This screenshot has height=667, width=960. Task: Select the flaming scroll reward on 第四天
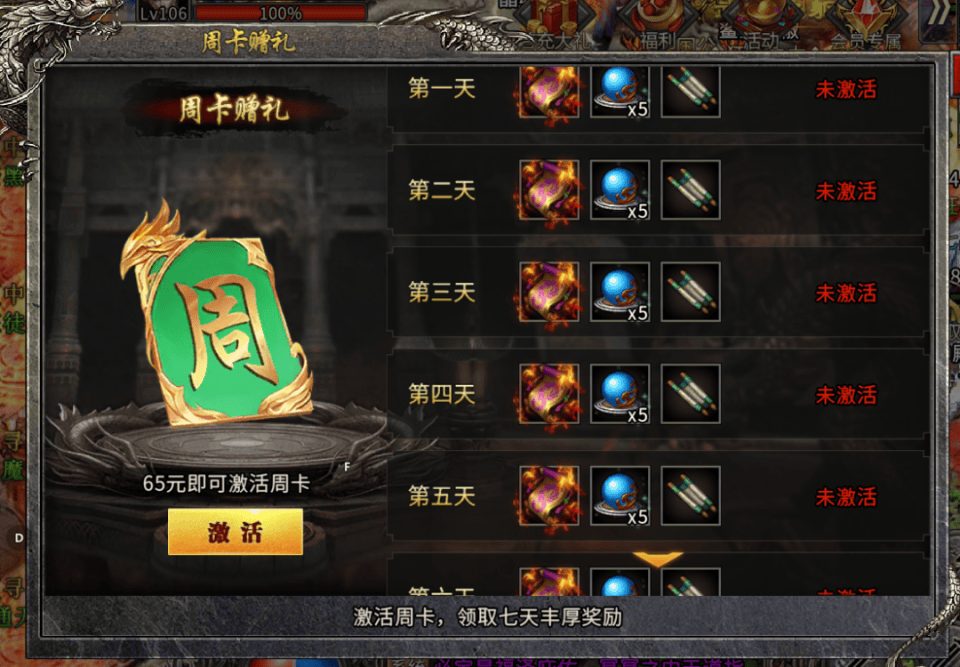pyautogui.click(x=549, y=394)
